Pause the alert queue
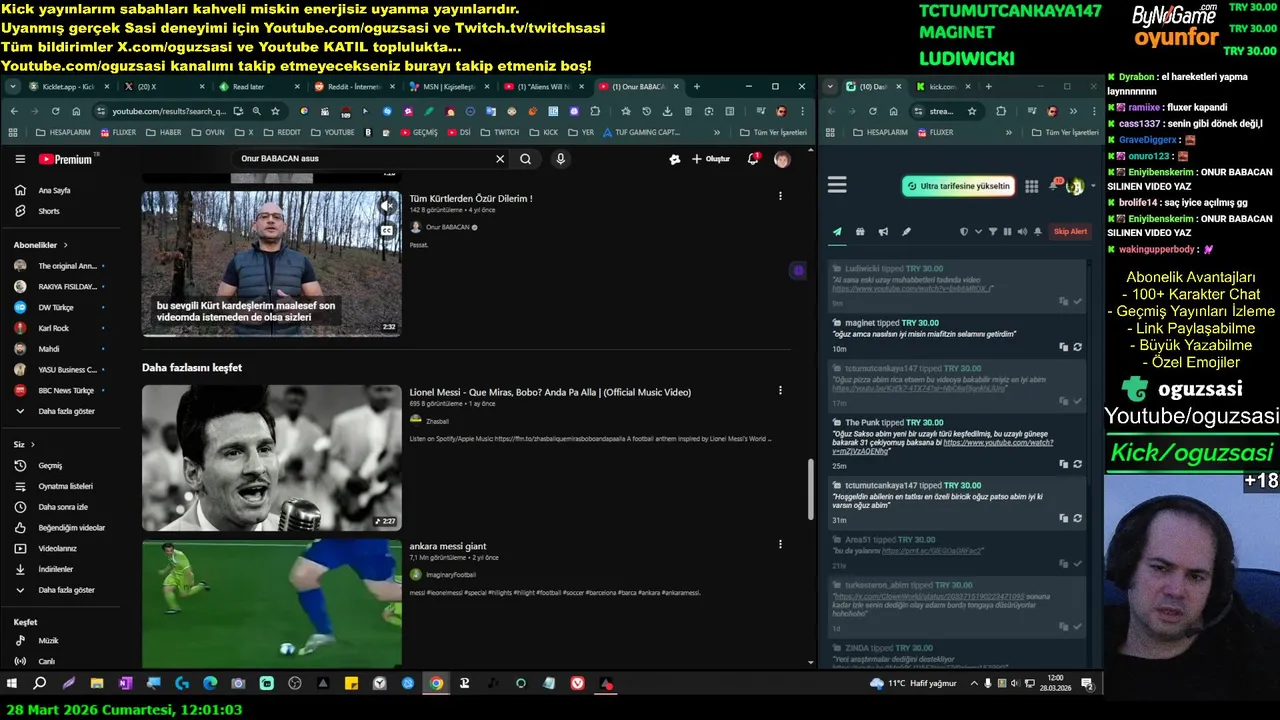 point(1007,232)
